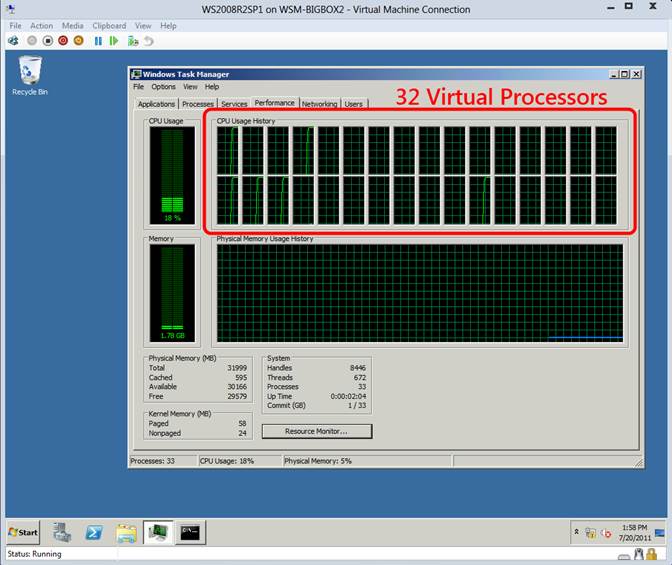Viewport: 672px width, 565px height.
Task: Click the tray icon left of the clock
Action: 606,533
